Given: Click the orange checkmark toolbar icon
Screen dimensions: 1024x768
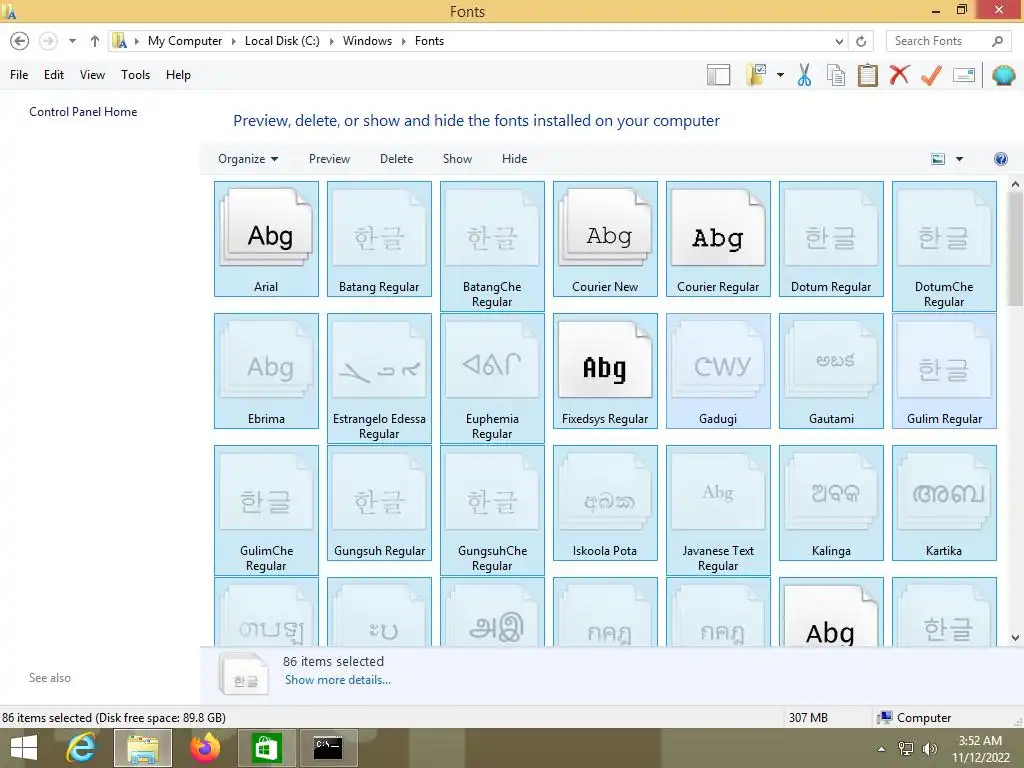Looking at the screenshot, I should tap(931, 75).
